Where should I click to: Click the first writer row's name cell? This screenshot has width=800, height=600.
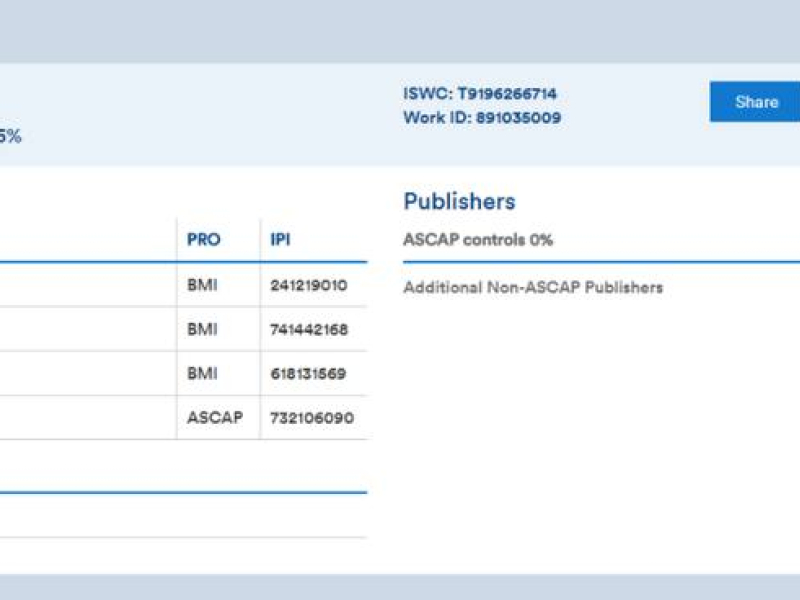[x=85, y=285]
